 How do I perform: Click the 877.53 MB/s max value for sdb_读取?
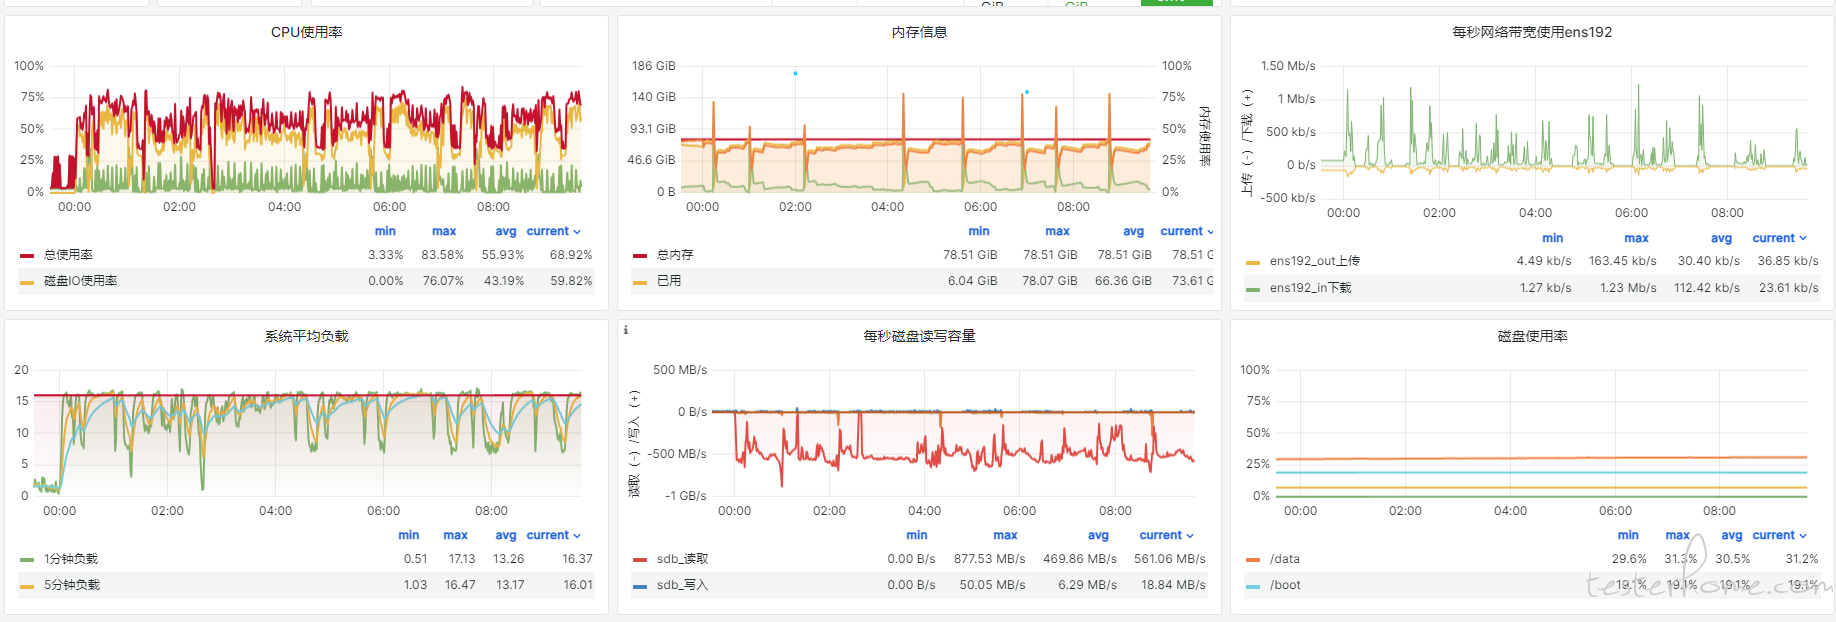[990, 559]
